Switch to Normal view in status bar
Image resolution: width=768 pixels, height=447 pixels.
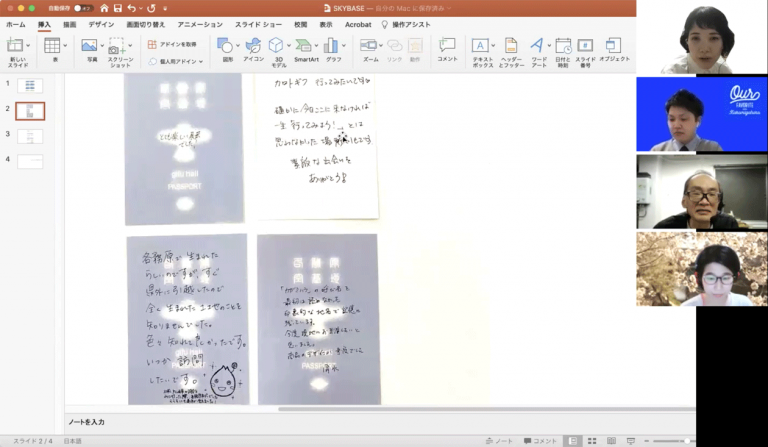(x=573, y=441)
